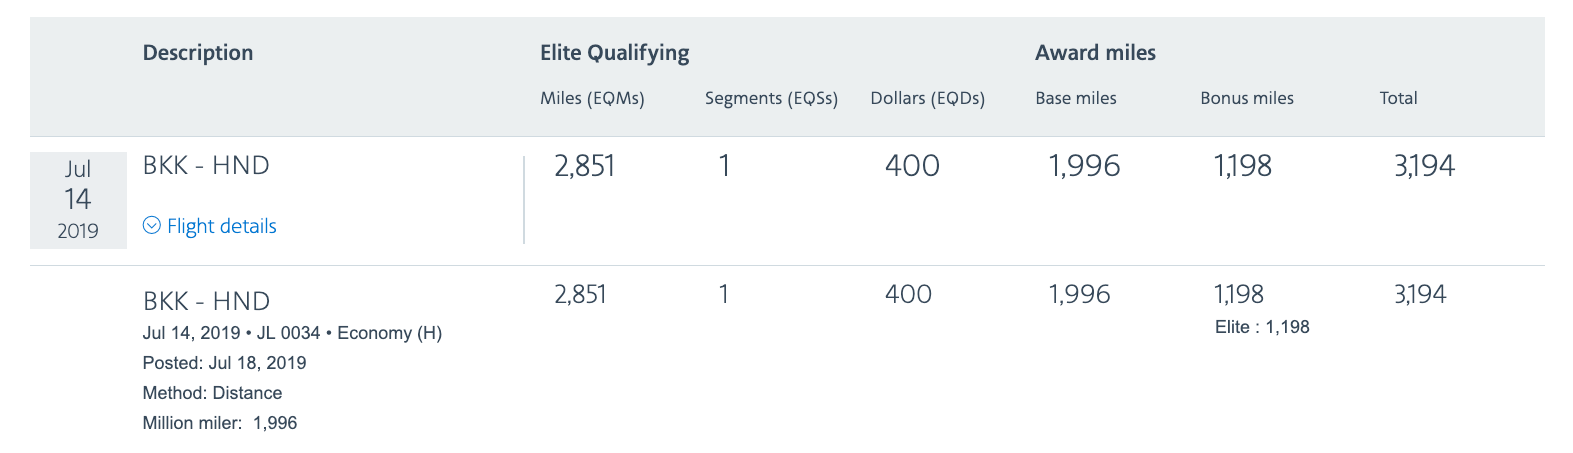Collapse the Flight details link
Viewport: 1573px width, 453px height.
tap(221, 226)
